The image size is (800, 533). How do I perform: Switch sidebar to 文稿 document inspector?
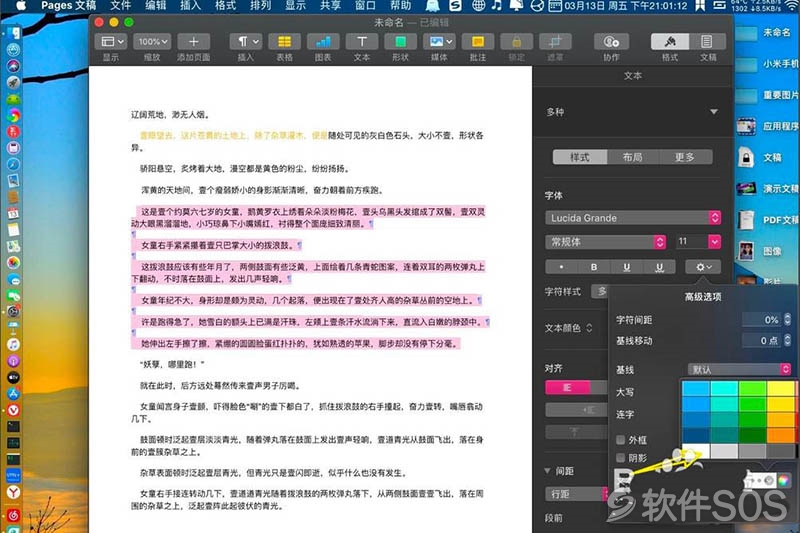tap(707, 41)
